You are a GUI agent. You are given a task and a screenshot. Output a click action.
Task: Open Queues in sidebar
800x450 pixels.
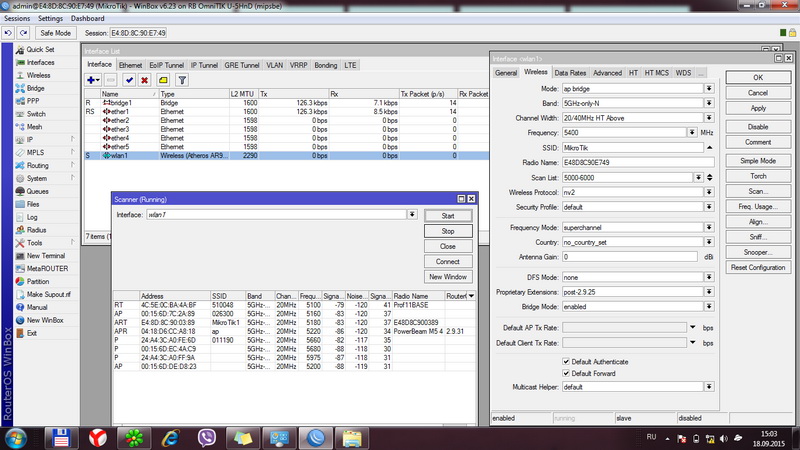(x=37, y=191)
